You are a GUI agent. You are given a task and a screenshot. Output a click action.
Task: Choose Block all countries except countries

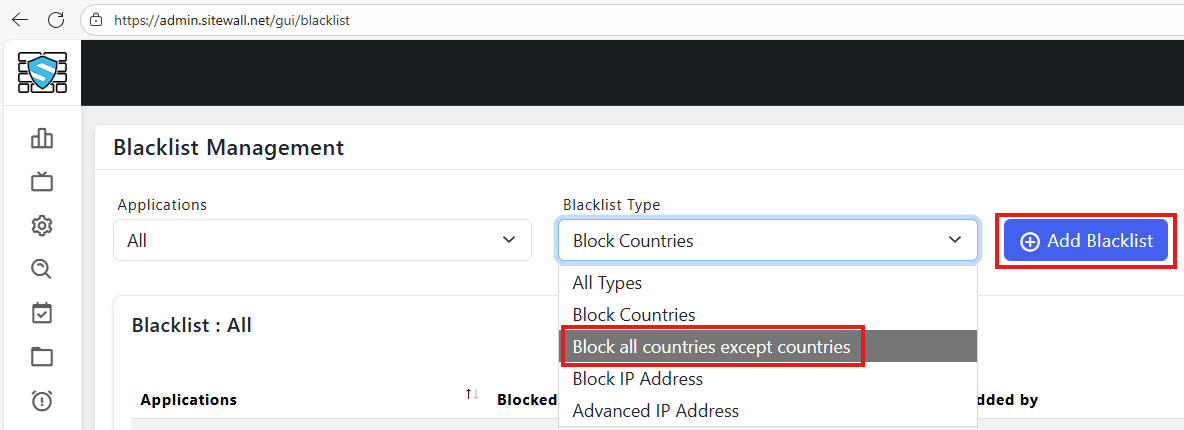pyautogui.click(x=711, y=347)
